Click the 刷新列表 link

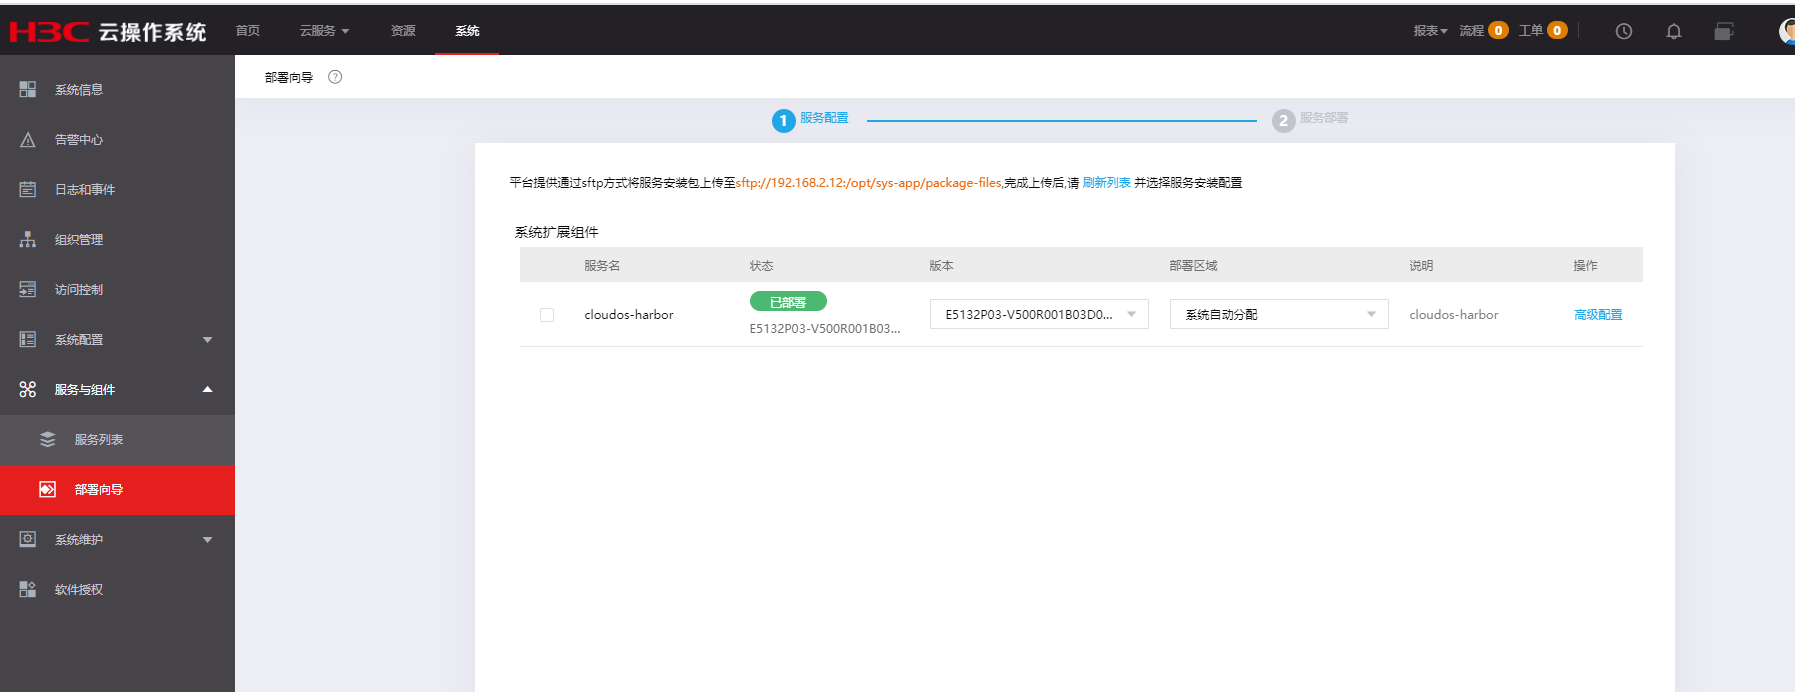1106,183
